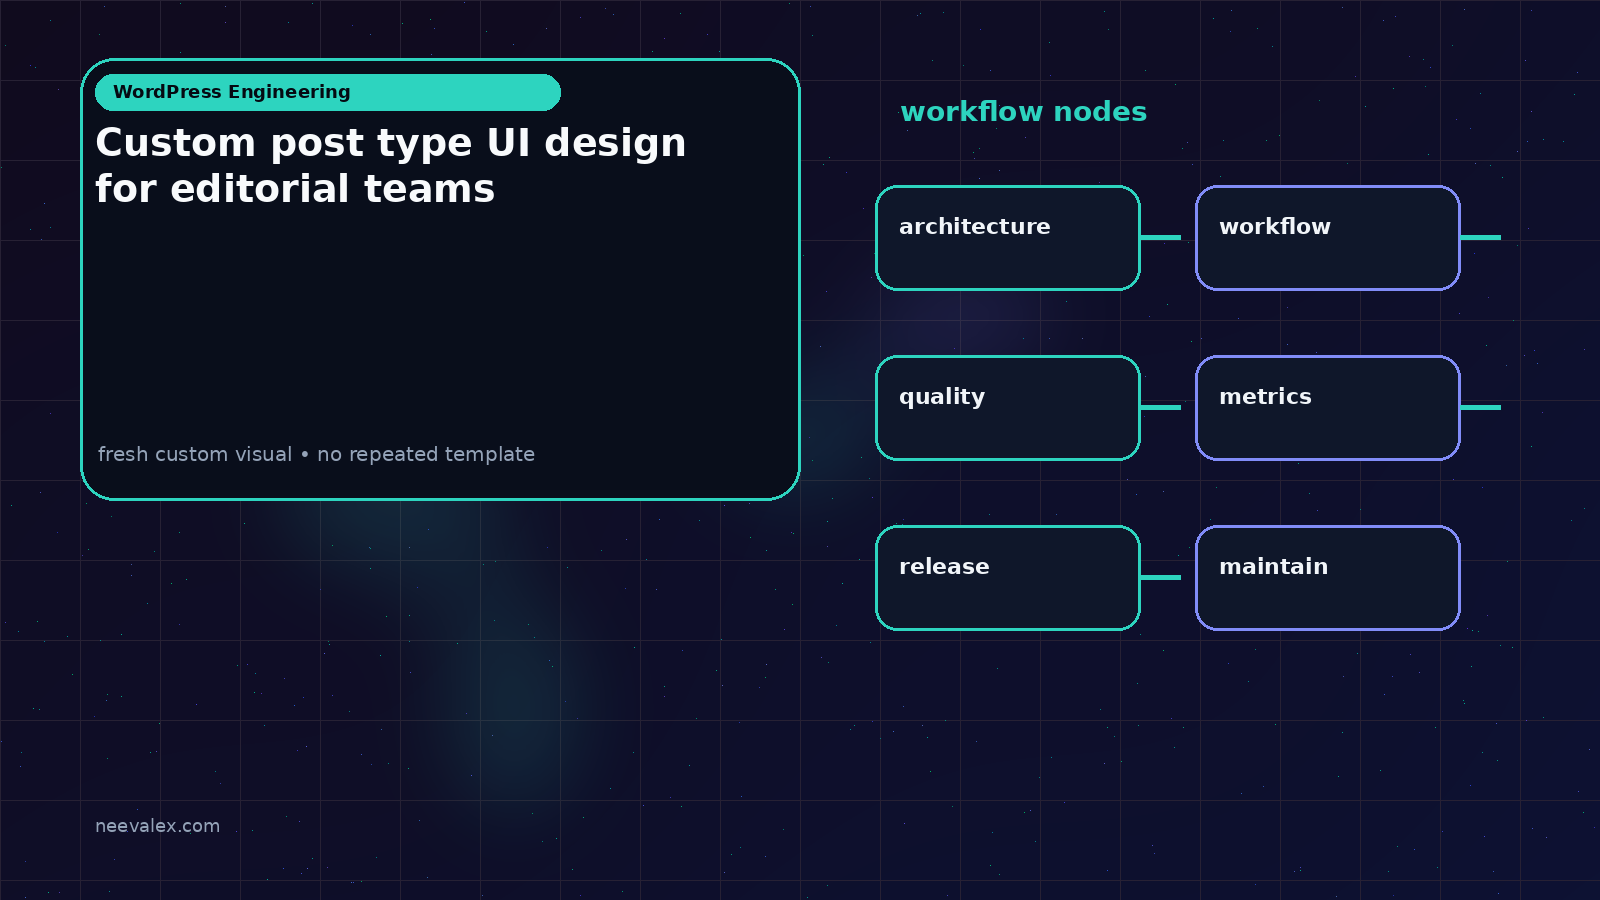Open the neevalex.com link
This screenshot has height=900, width=1600.
click(x=157, y=826)
